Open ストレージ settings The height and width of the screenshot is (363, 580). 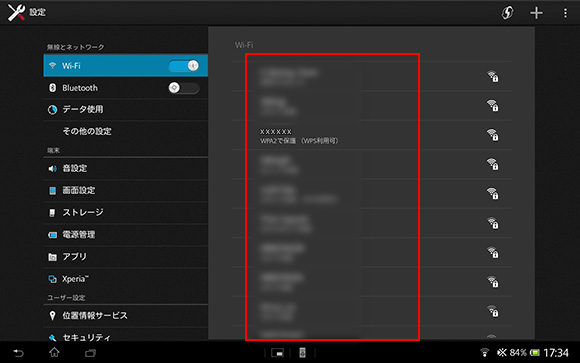(125, 212)
